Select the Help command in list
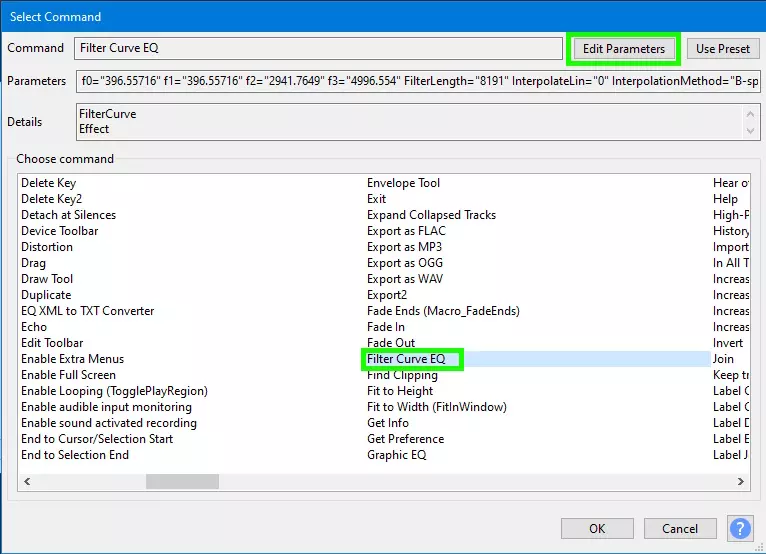The height and width of the screenshot is (554, 766). [725, 199]
